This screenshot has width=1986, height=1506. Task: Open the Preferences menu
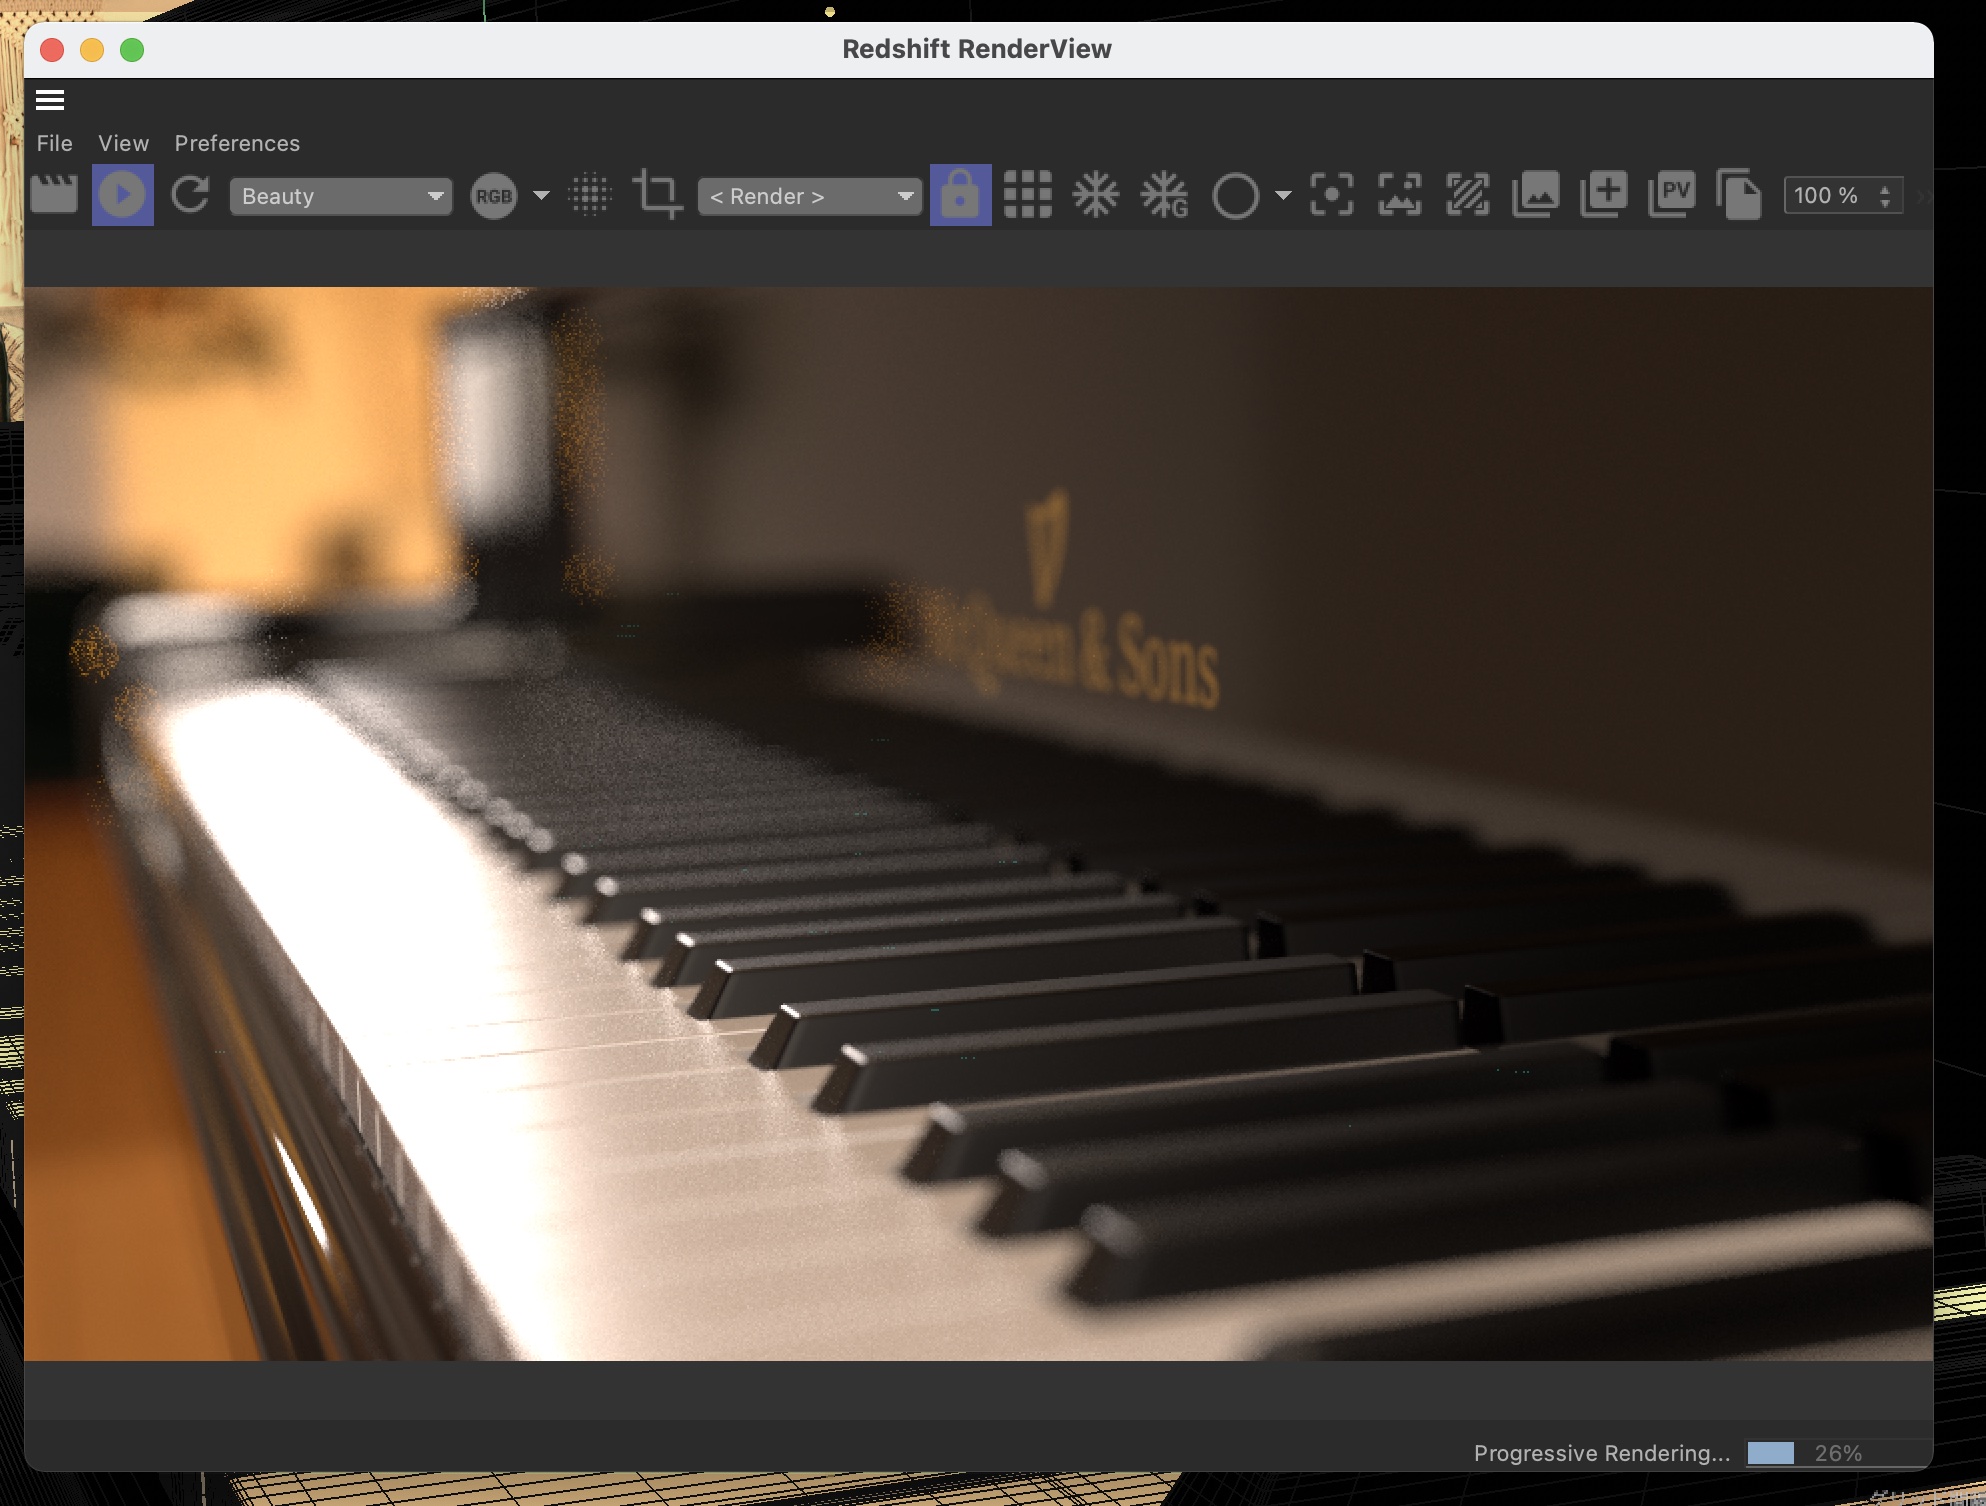(x=237, y=143)
